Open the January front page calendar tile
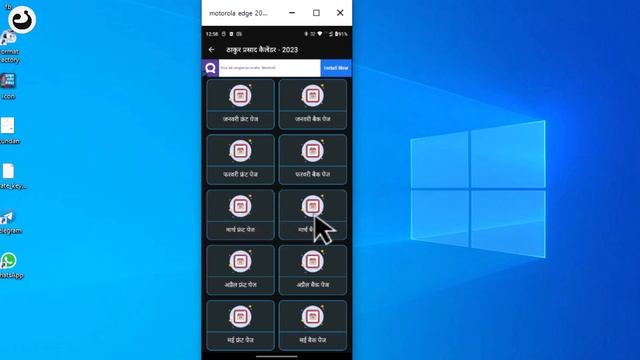 coord(240,104)
